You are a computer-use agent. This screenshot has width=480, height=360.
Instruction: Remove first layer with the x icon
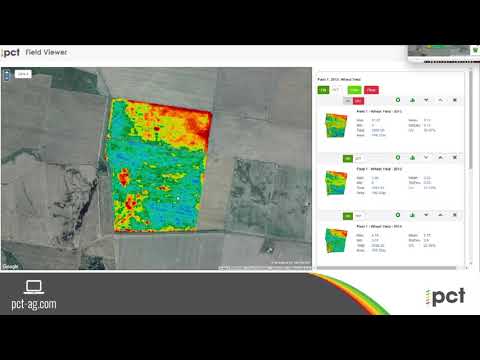455,100
